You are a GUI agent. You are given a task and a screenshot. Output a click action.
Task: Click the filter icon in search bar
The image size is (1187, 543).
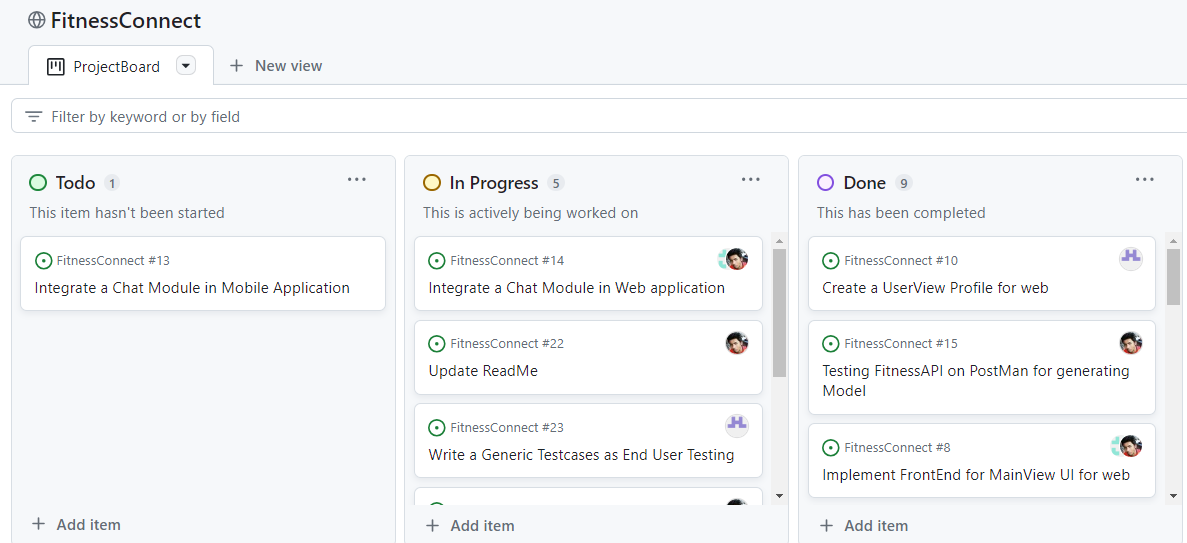click(33, 117)
